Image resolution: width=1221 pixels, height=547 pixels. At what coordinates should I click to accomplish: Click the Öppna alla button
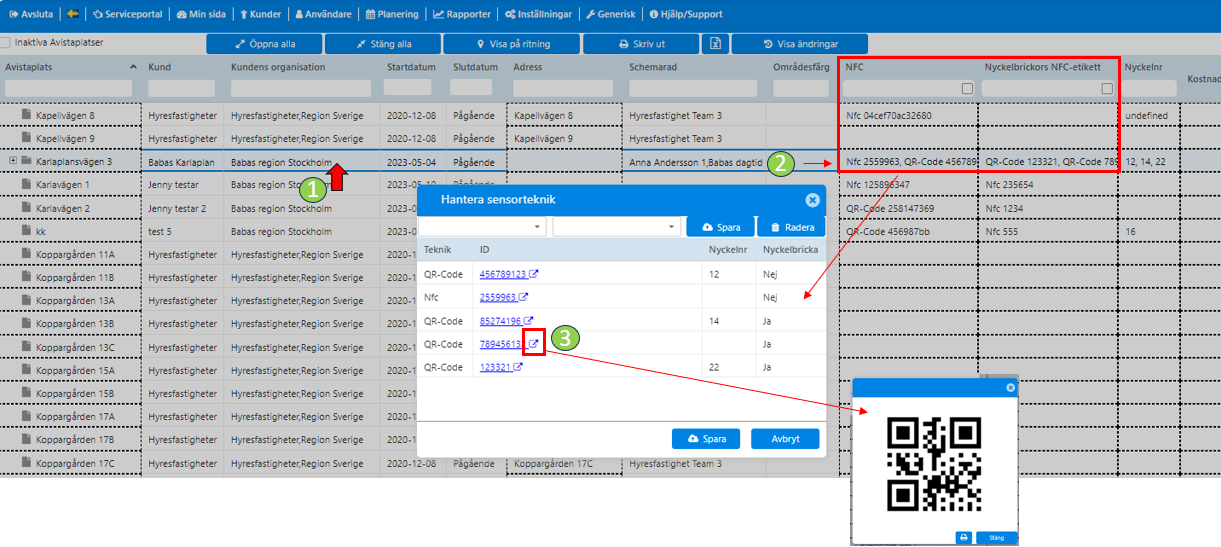tap(265, 44)
